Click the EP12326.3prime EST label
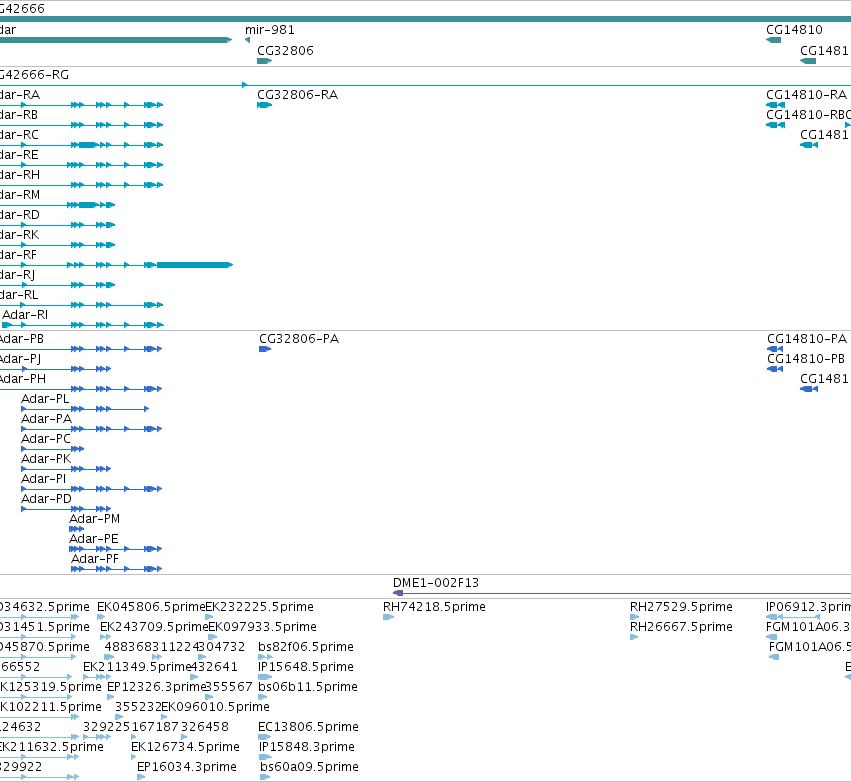Viewport: 851px width, 782px height. pos(156,687)
